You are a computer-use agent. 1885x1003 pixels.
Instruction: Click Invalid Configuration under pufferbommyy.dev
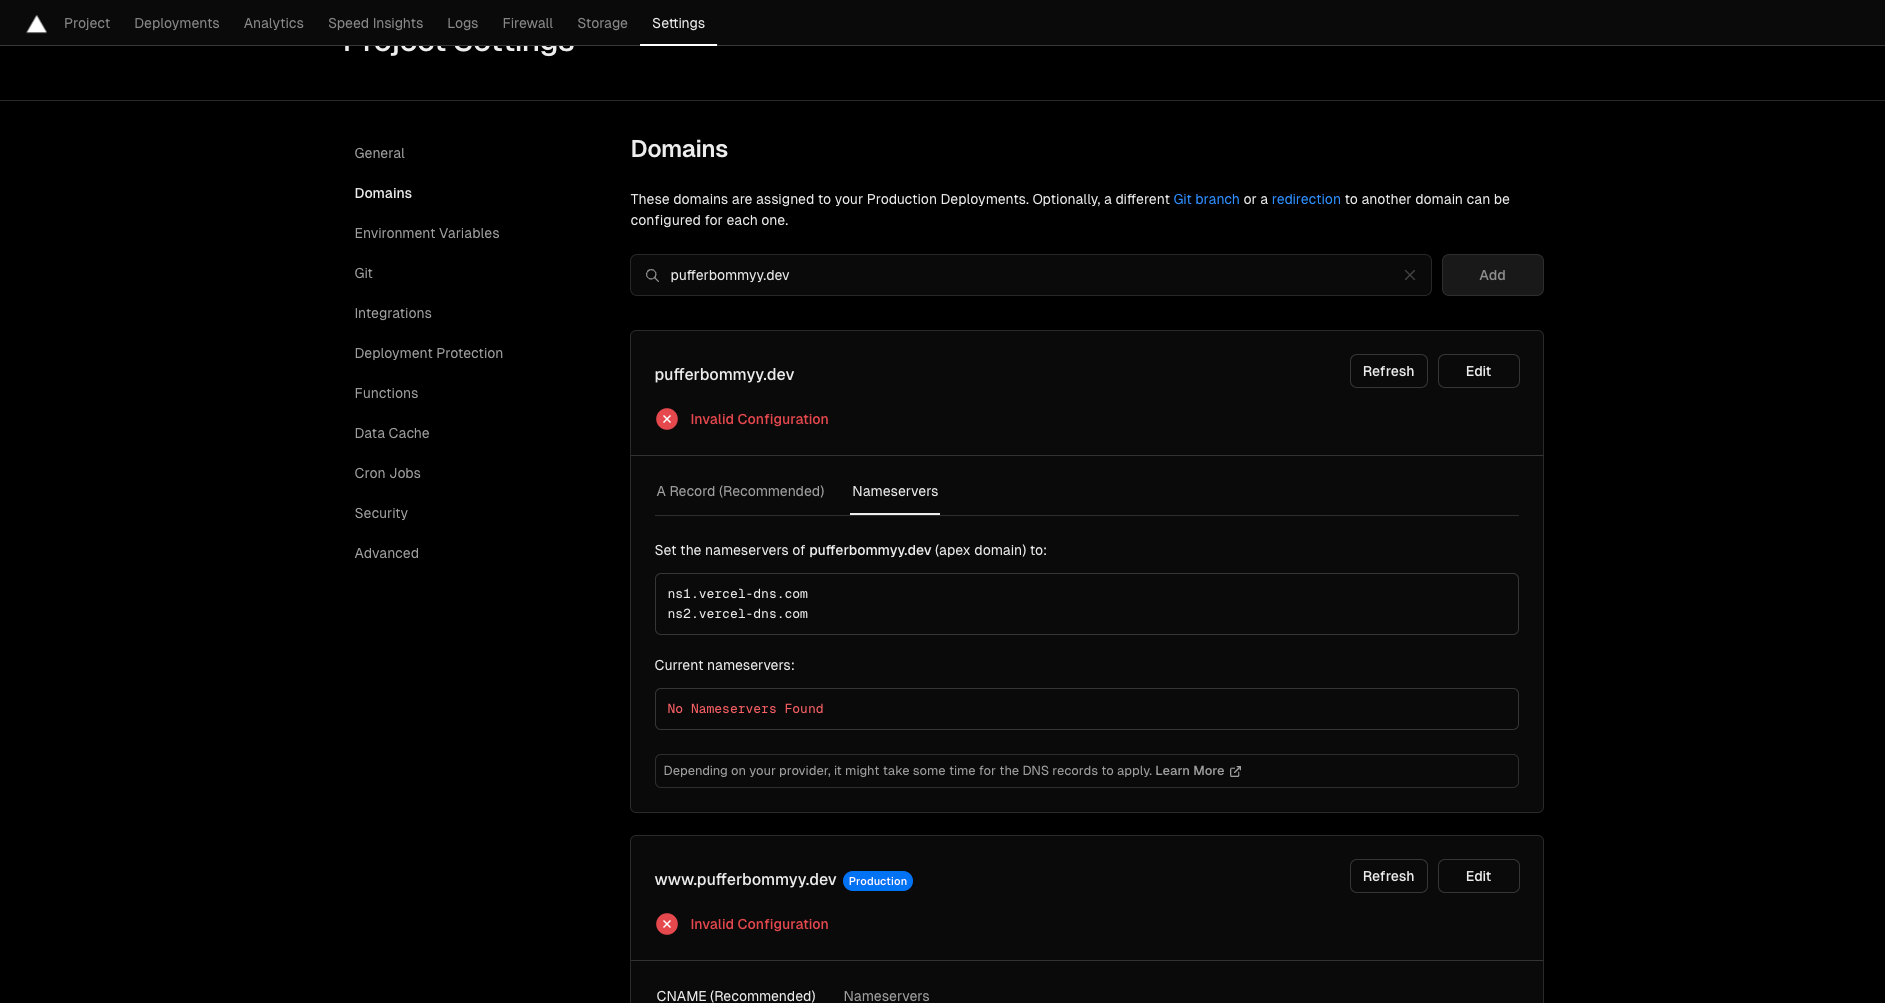pyautogui.click(x=759, y=419)
